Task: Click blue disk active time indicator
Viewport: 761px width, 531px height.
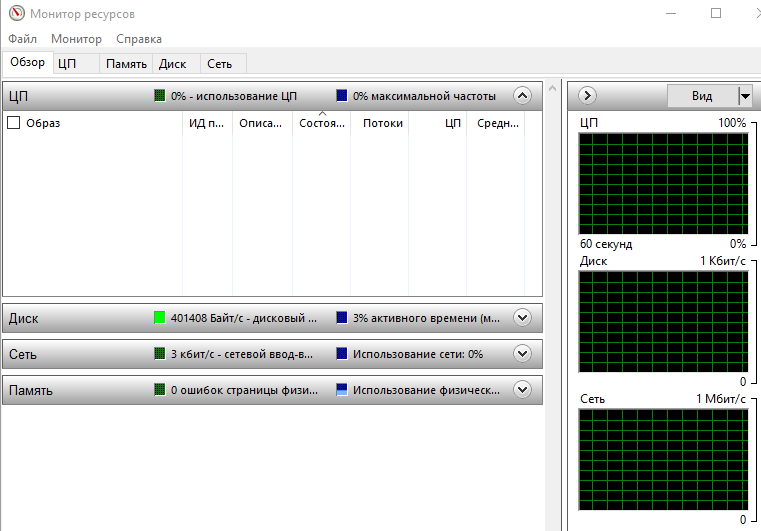Action: [x=342, y=318]
